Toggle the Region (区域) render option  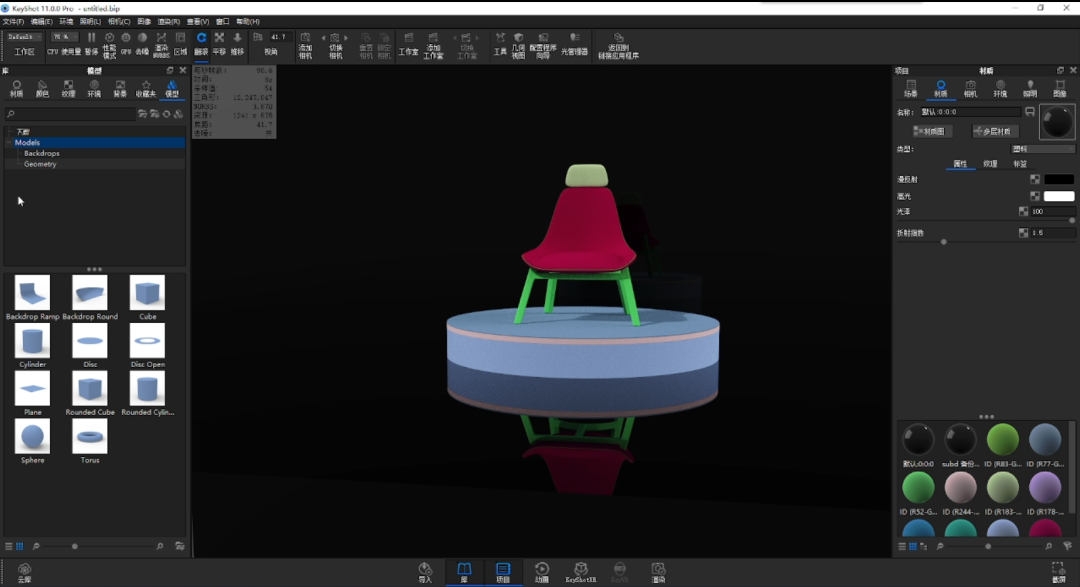[180, 44]
